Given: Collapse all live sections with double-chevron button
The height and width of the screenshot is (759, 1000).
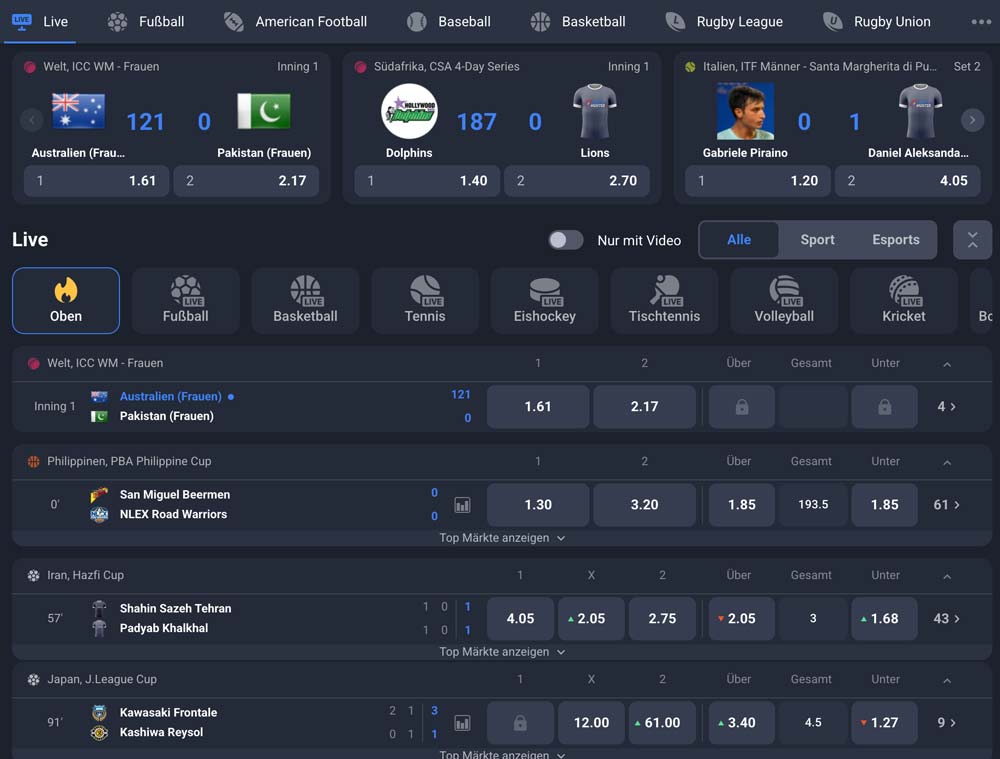Looking at the screenshot, I should tap(972, 240).
